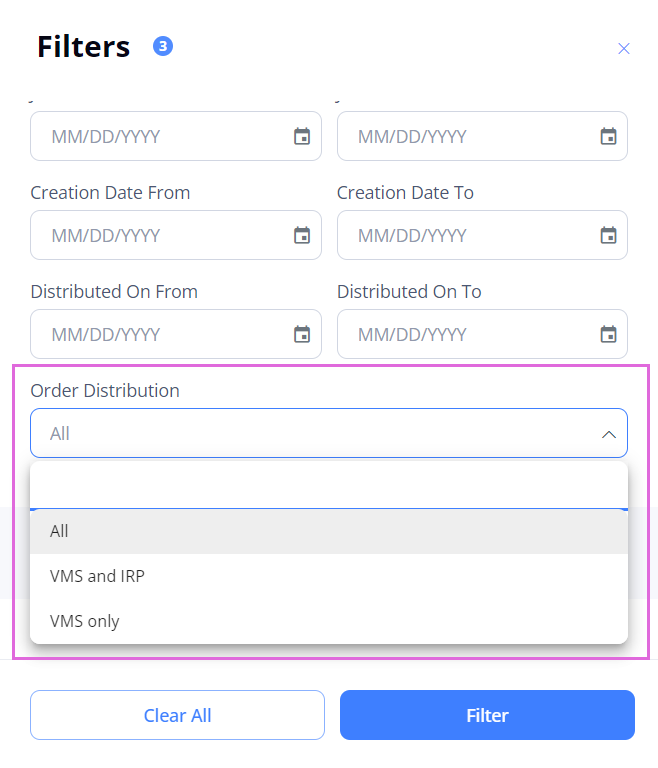This screenshot has width=658, height=768.
Task: Open calendar icon in top-right date field
Action: 608,136
